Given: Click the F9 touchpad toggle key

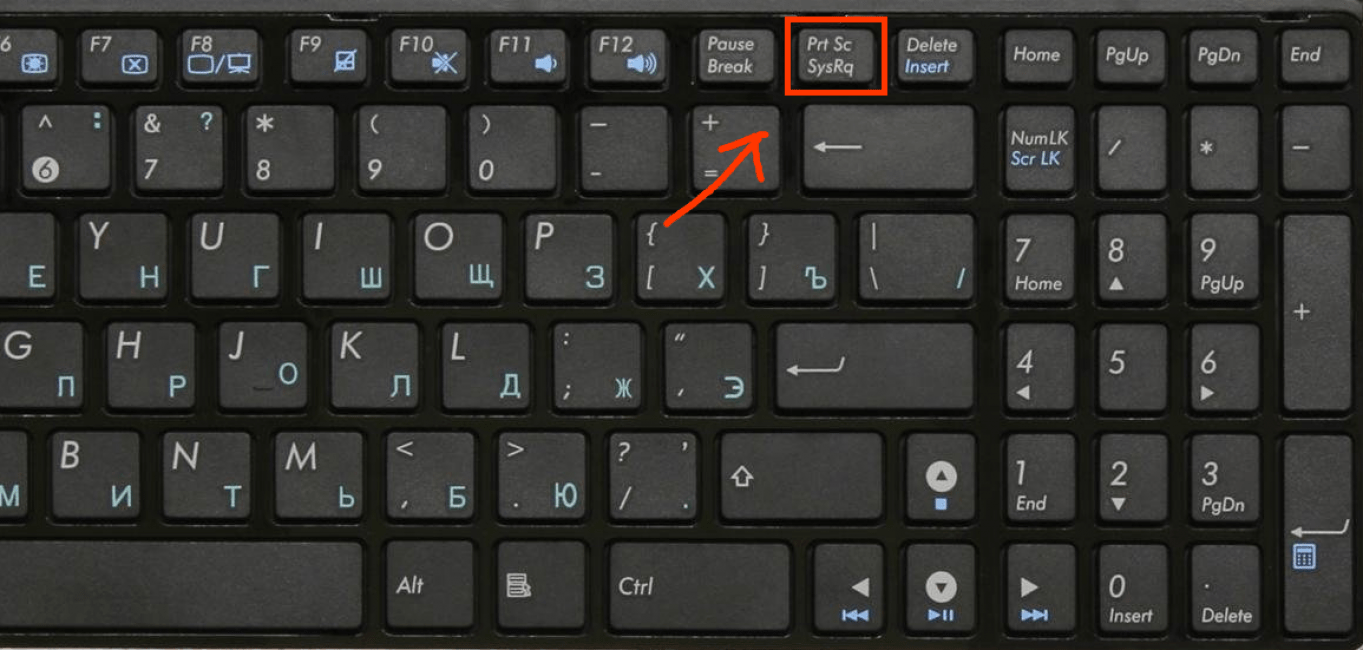Looking at the screenshot, I should (x=325, y=57).
